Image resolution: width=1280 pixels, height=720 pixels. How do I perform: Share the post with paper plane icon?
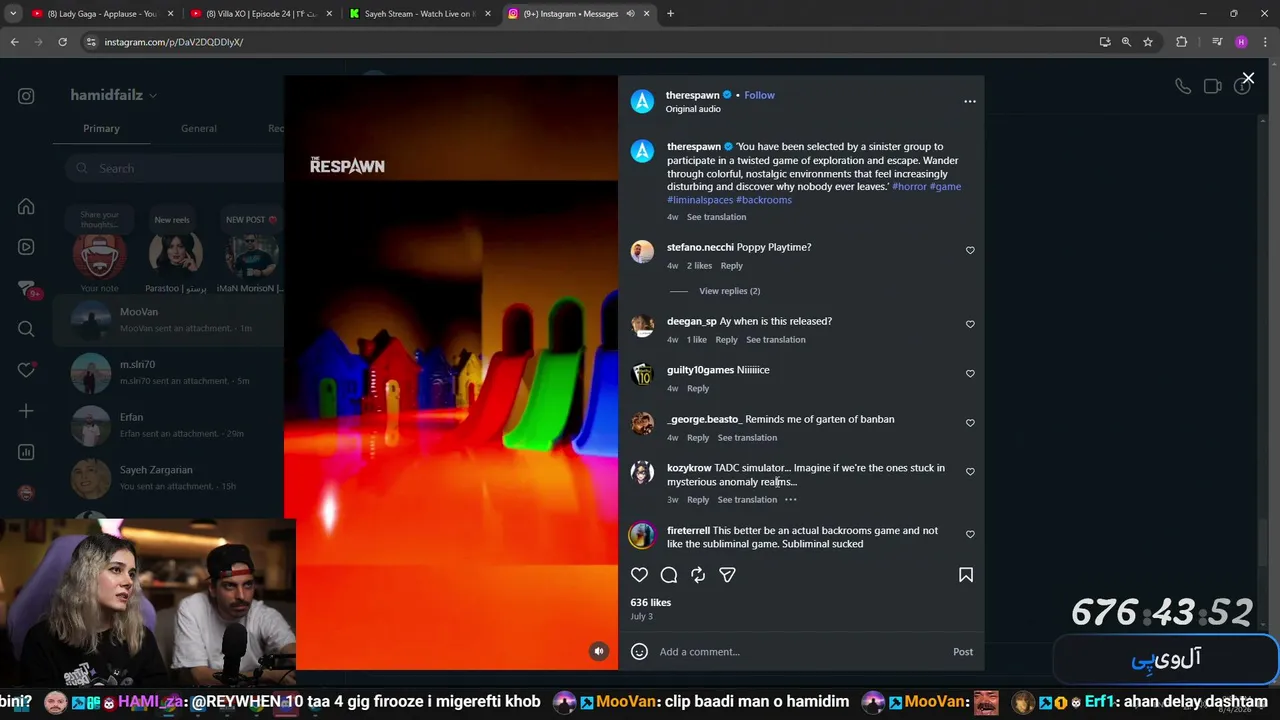(727, 575)
